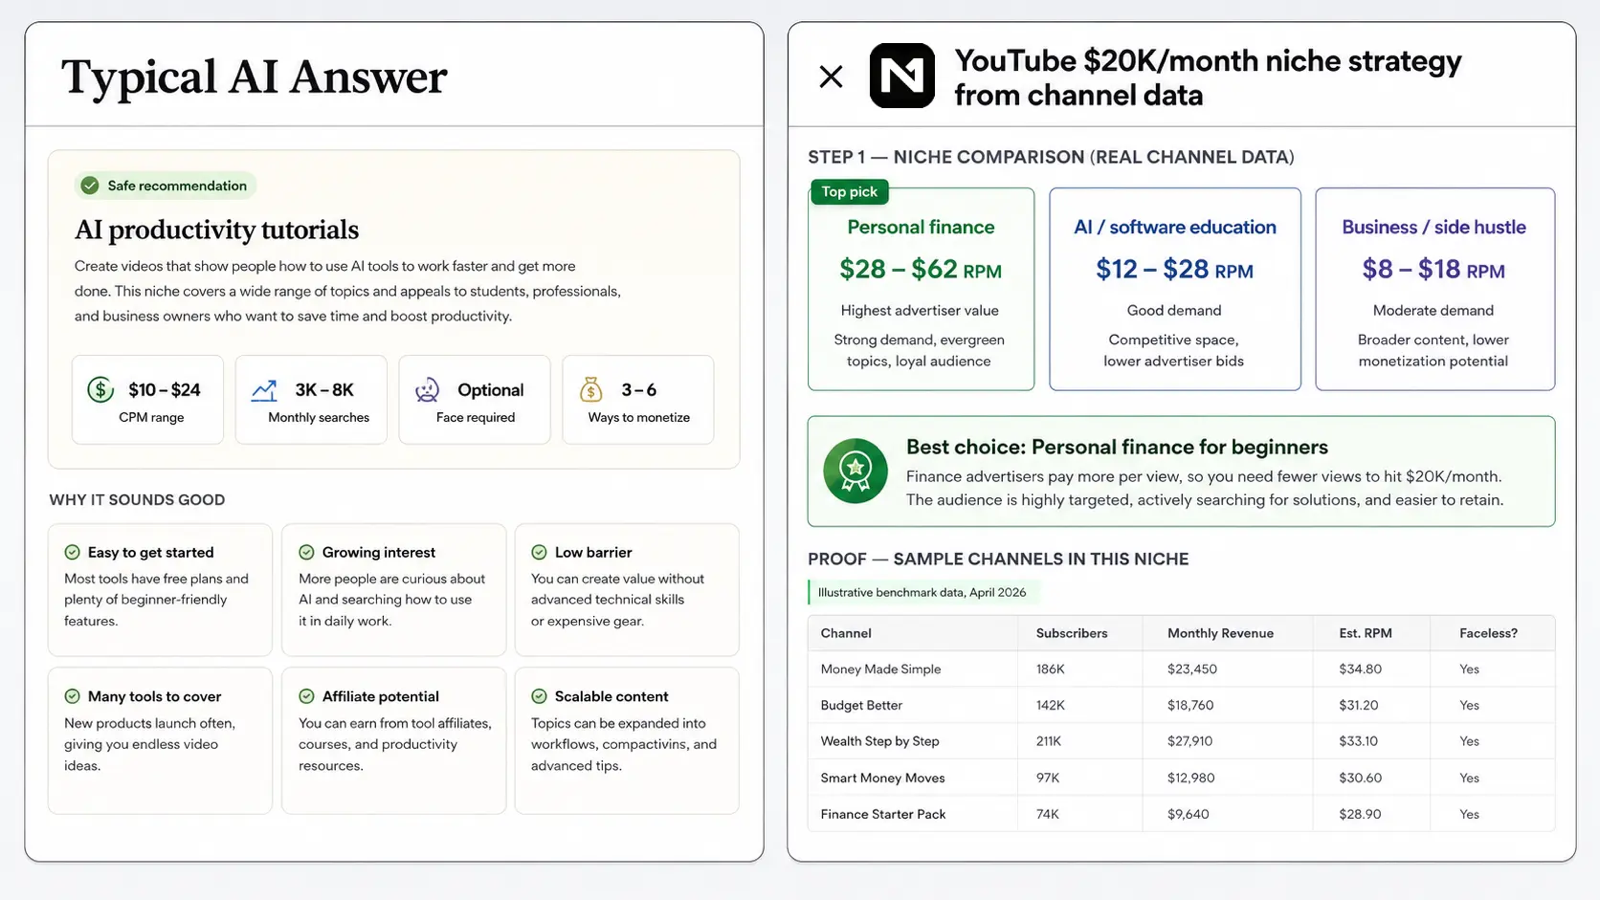Viewport: 1600px width, 900px height.
Task: Click the Top pick badge
Action: coord(849,191)
